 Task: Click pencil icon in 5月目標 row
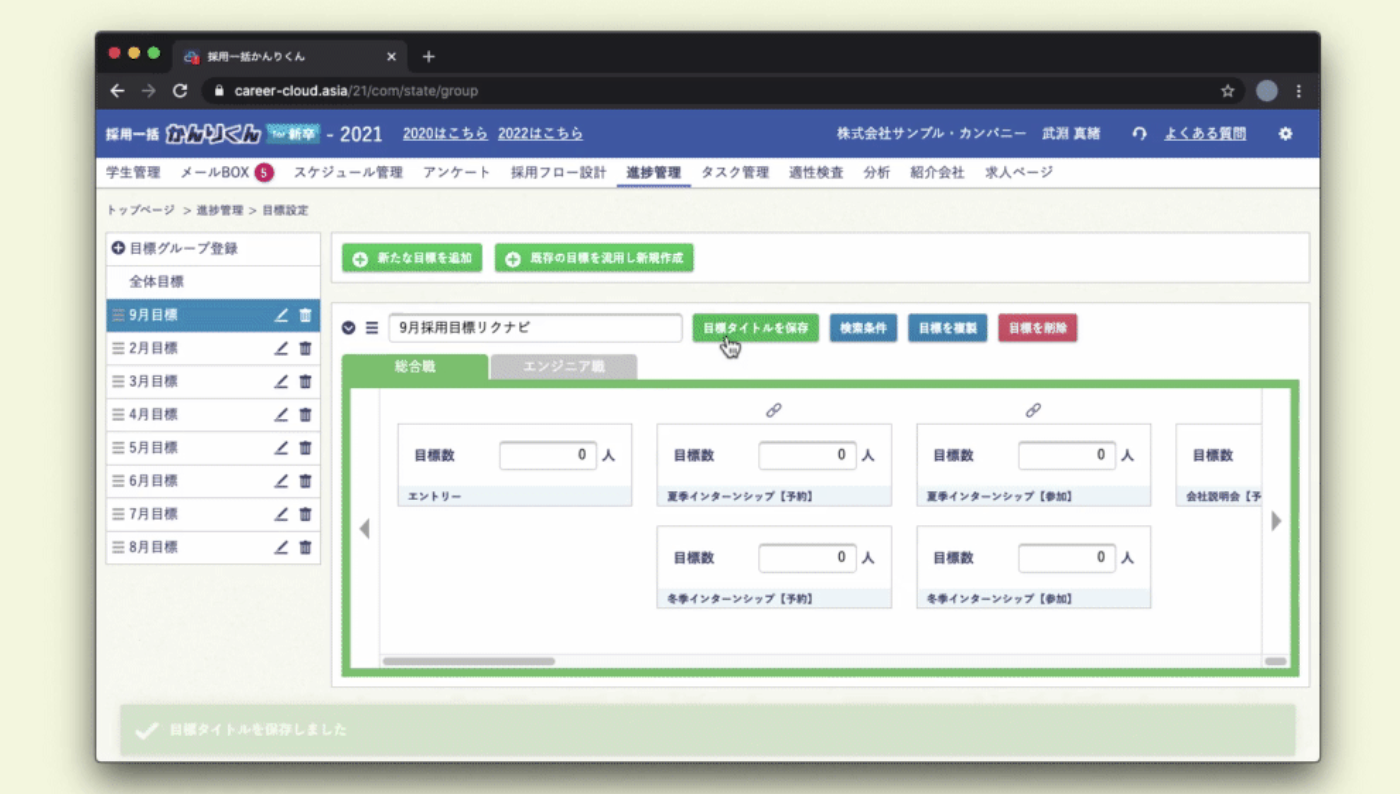pos(281,447)
